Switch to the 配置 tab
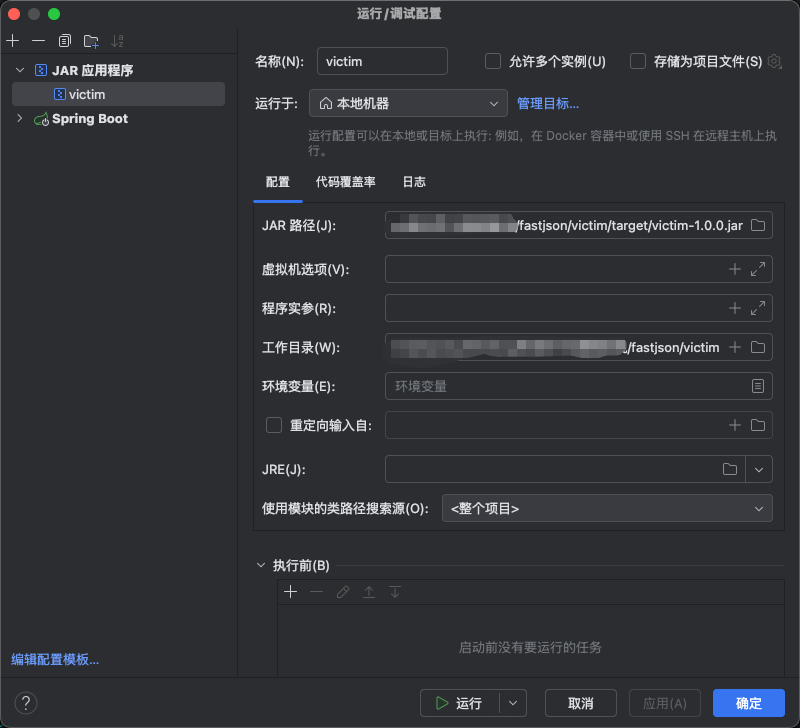This screenshot has height=728, width=800. tap(278, 182)
